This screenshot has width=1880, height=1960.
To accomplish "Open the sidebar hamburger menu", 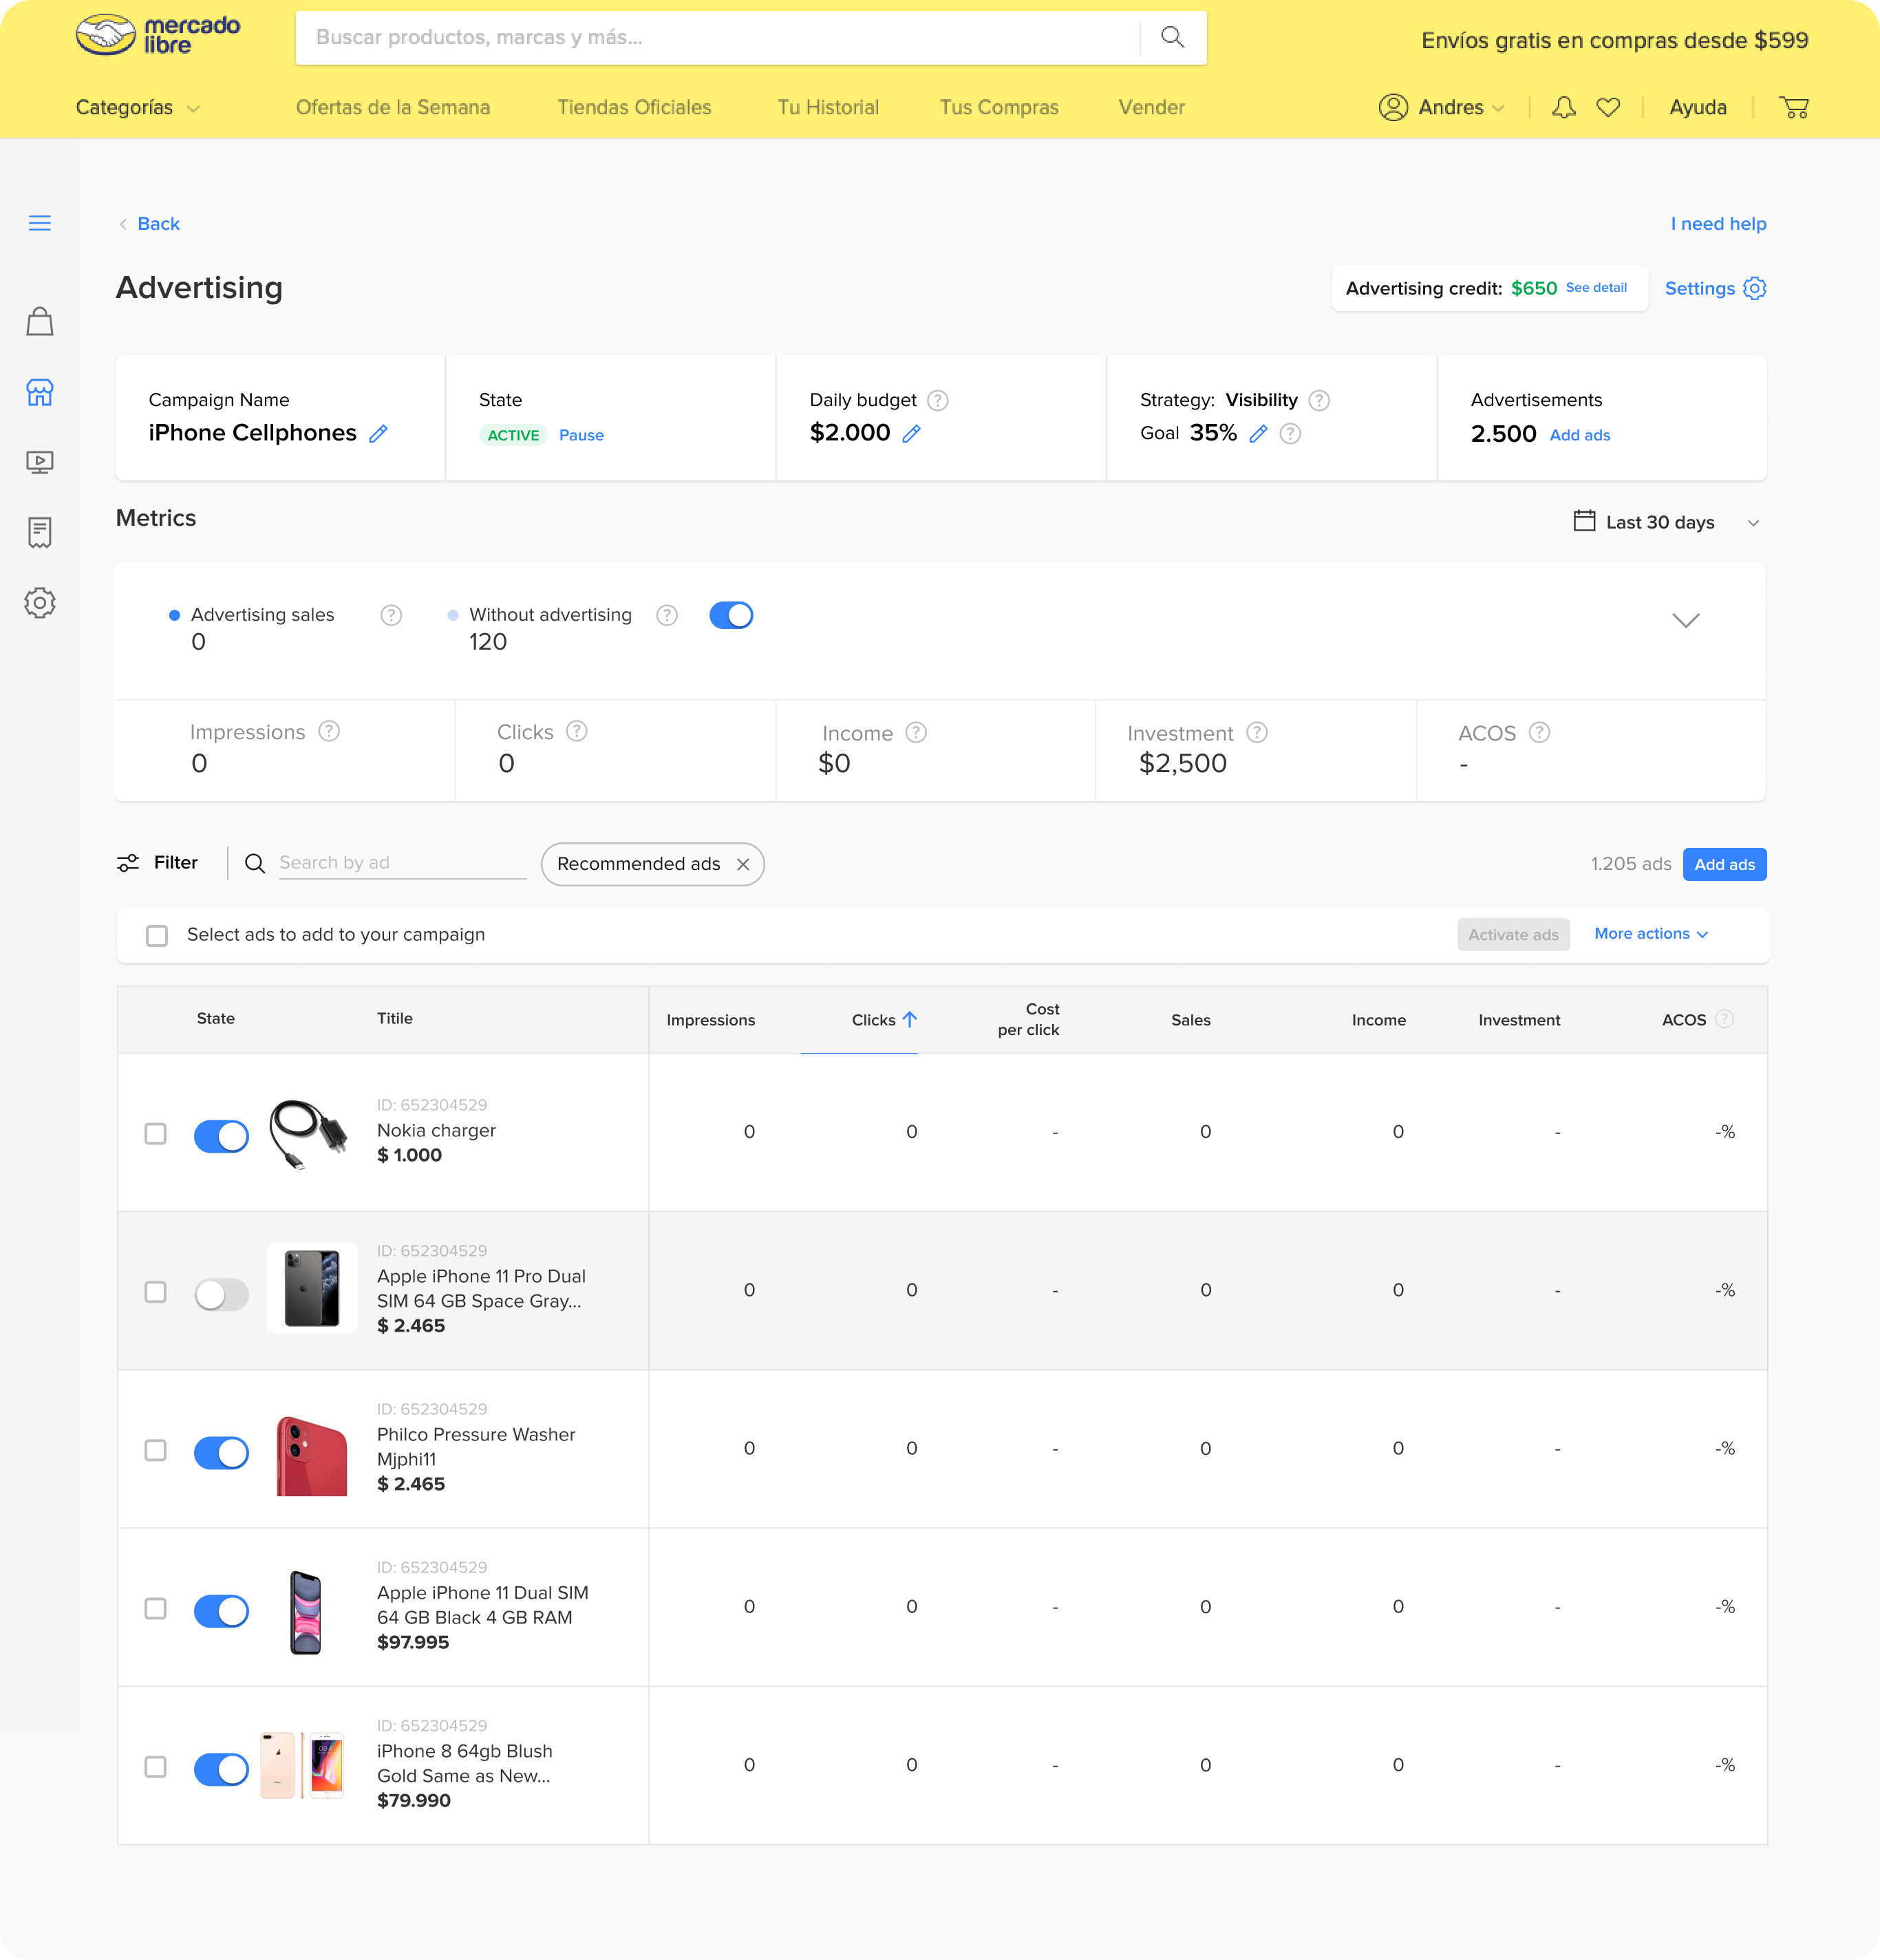I will coord(40,223).
